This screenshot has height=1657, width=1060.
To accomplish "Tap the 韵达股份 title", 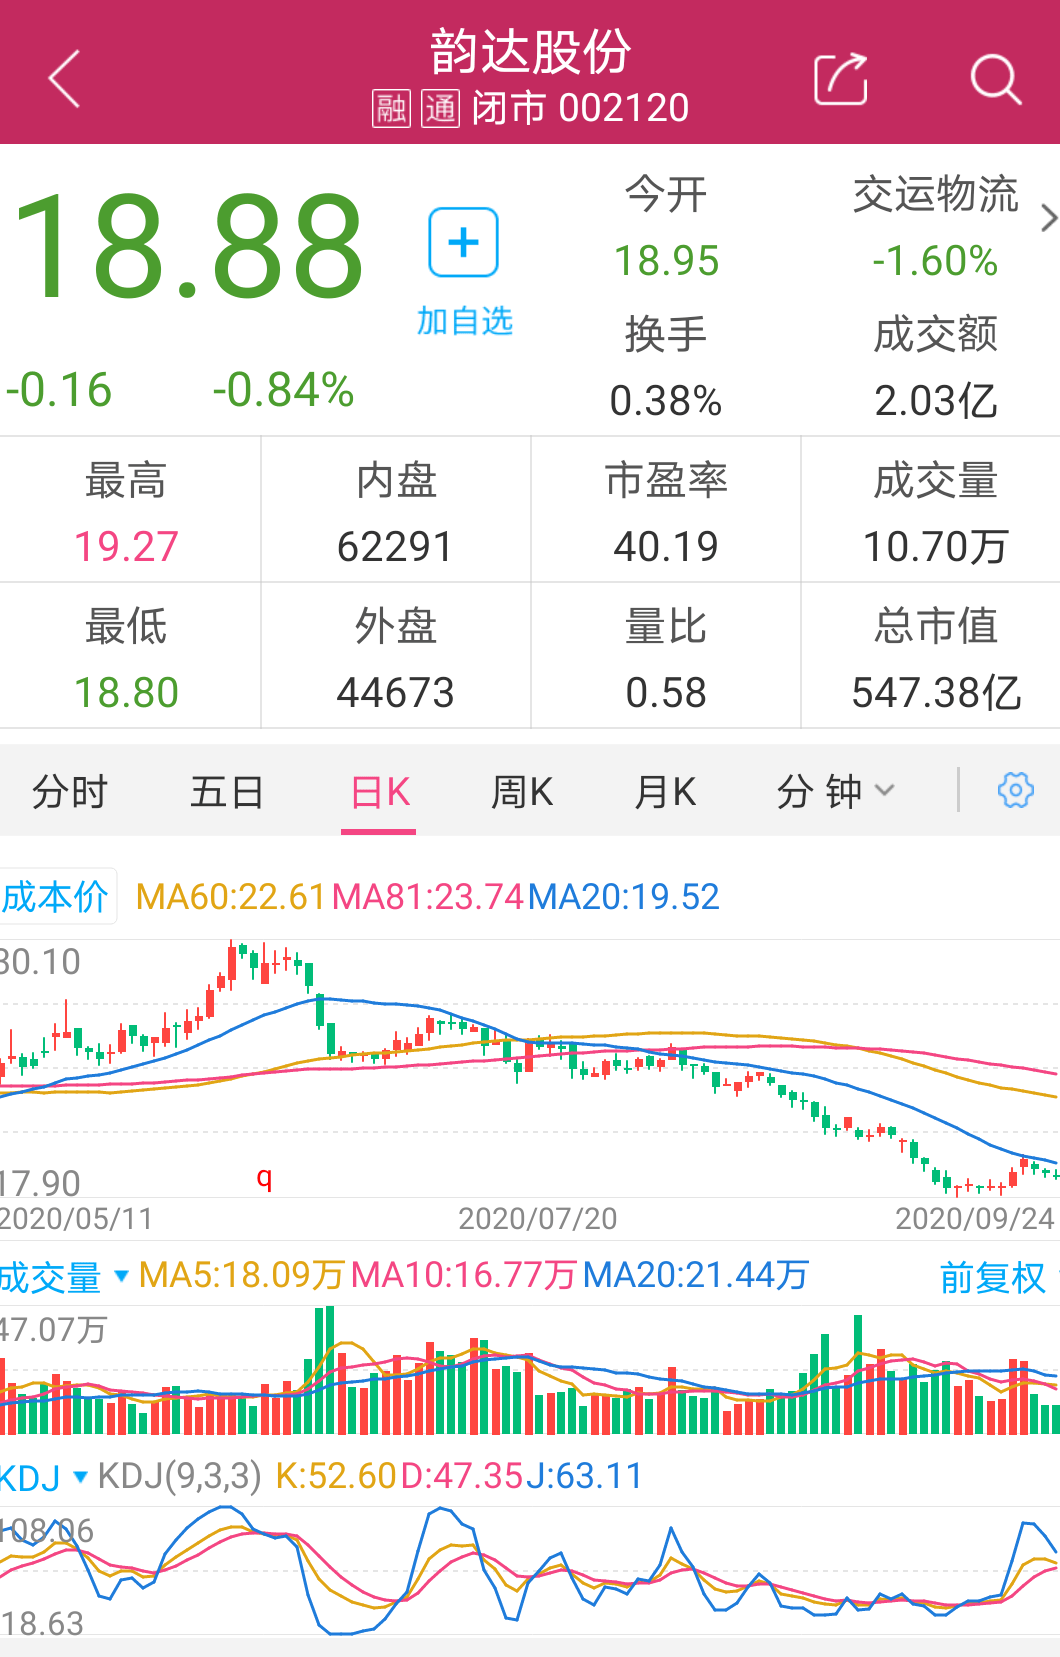I will [530, 51].
